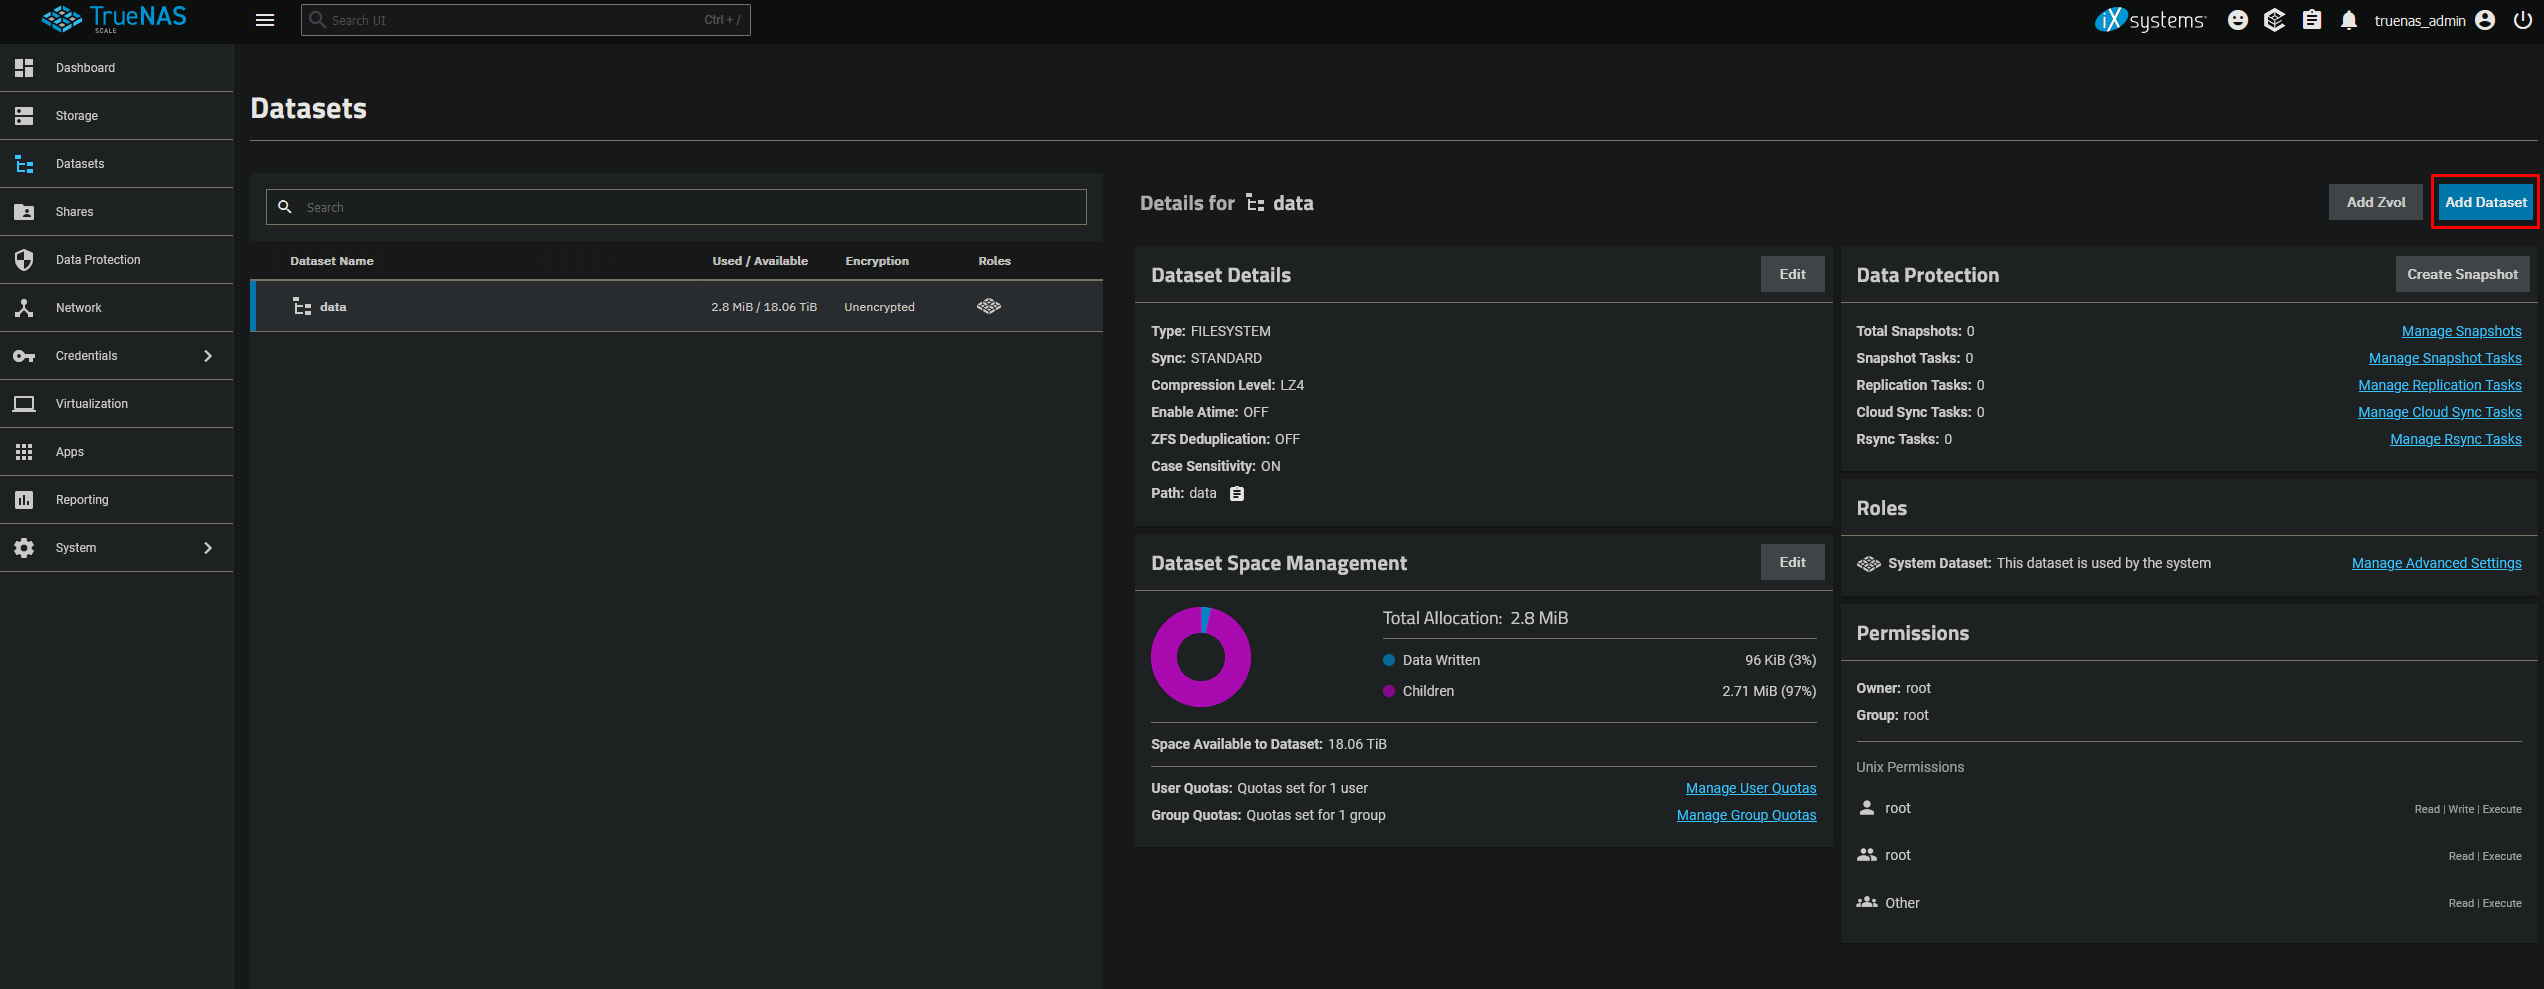Open the Apps sidebar item
Screen dimensions: 2544x989
click(70, 452)
